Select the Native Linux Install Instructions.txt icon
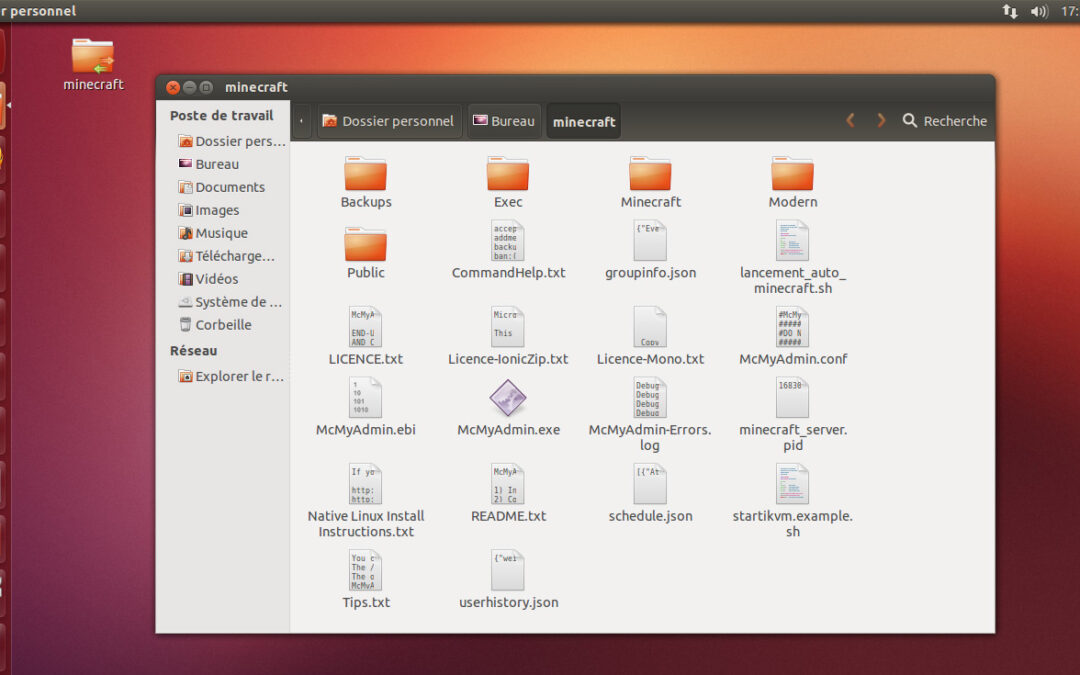1080x675 pixels. (366, 484)
